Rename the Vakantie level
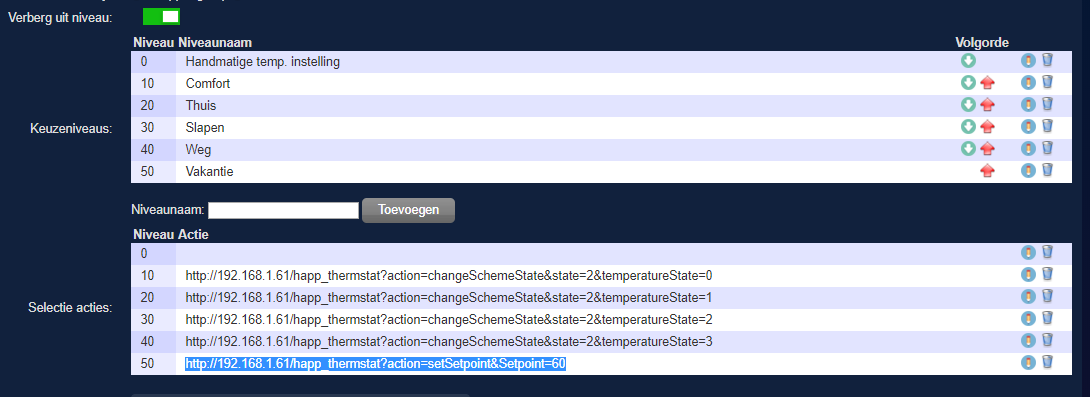The image size is (1090, 397). [x=1028, y=171]
